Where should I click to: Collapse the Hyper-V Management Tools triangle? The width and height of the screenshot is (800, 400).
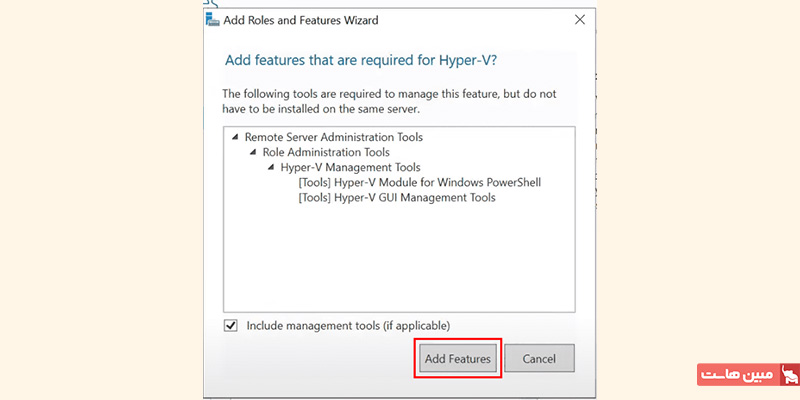click(x=271, y=167)
